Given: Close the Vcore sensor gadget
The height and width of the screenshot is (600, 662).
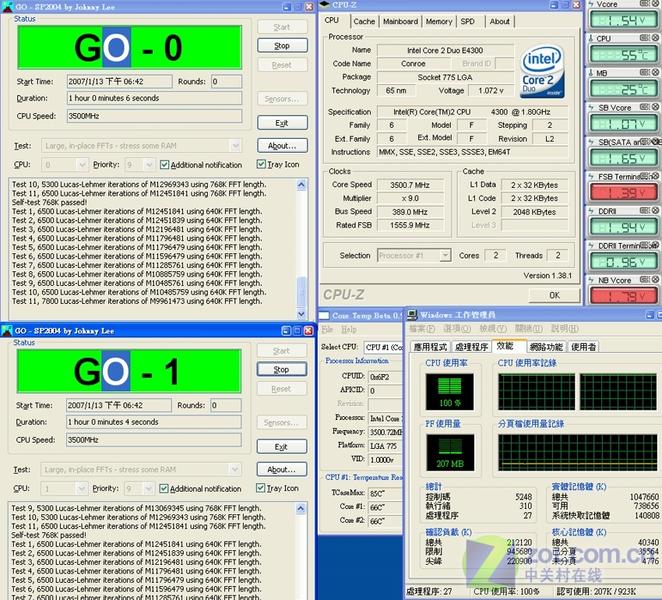Looking at the screenshot, I should click(655, 3).
